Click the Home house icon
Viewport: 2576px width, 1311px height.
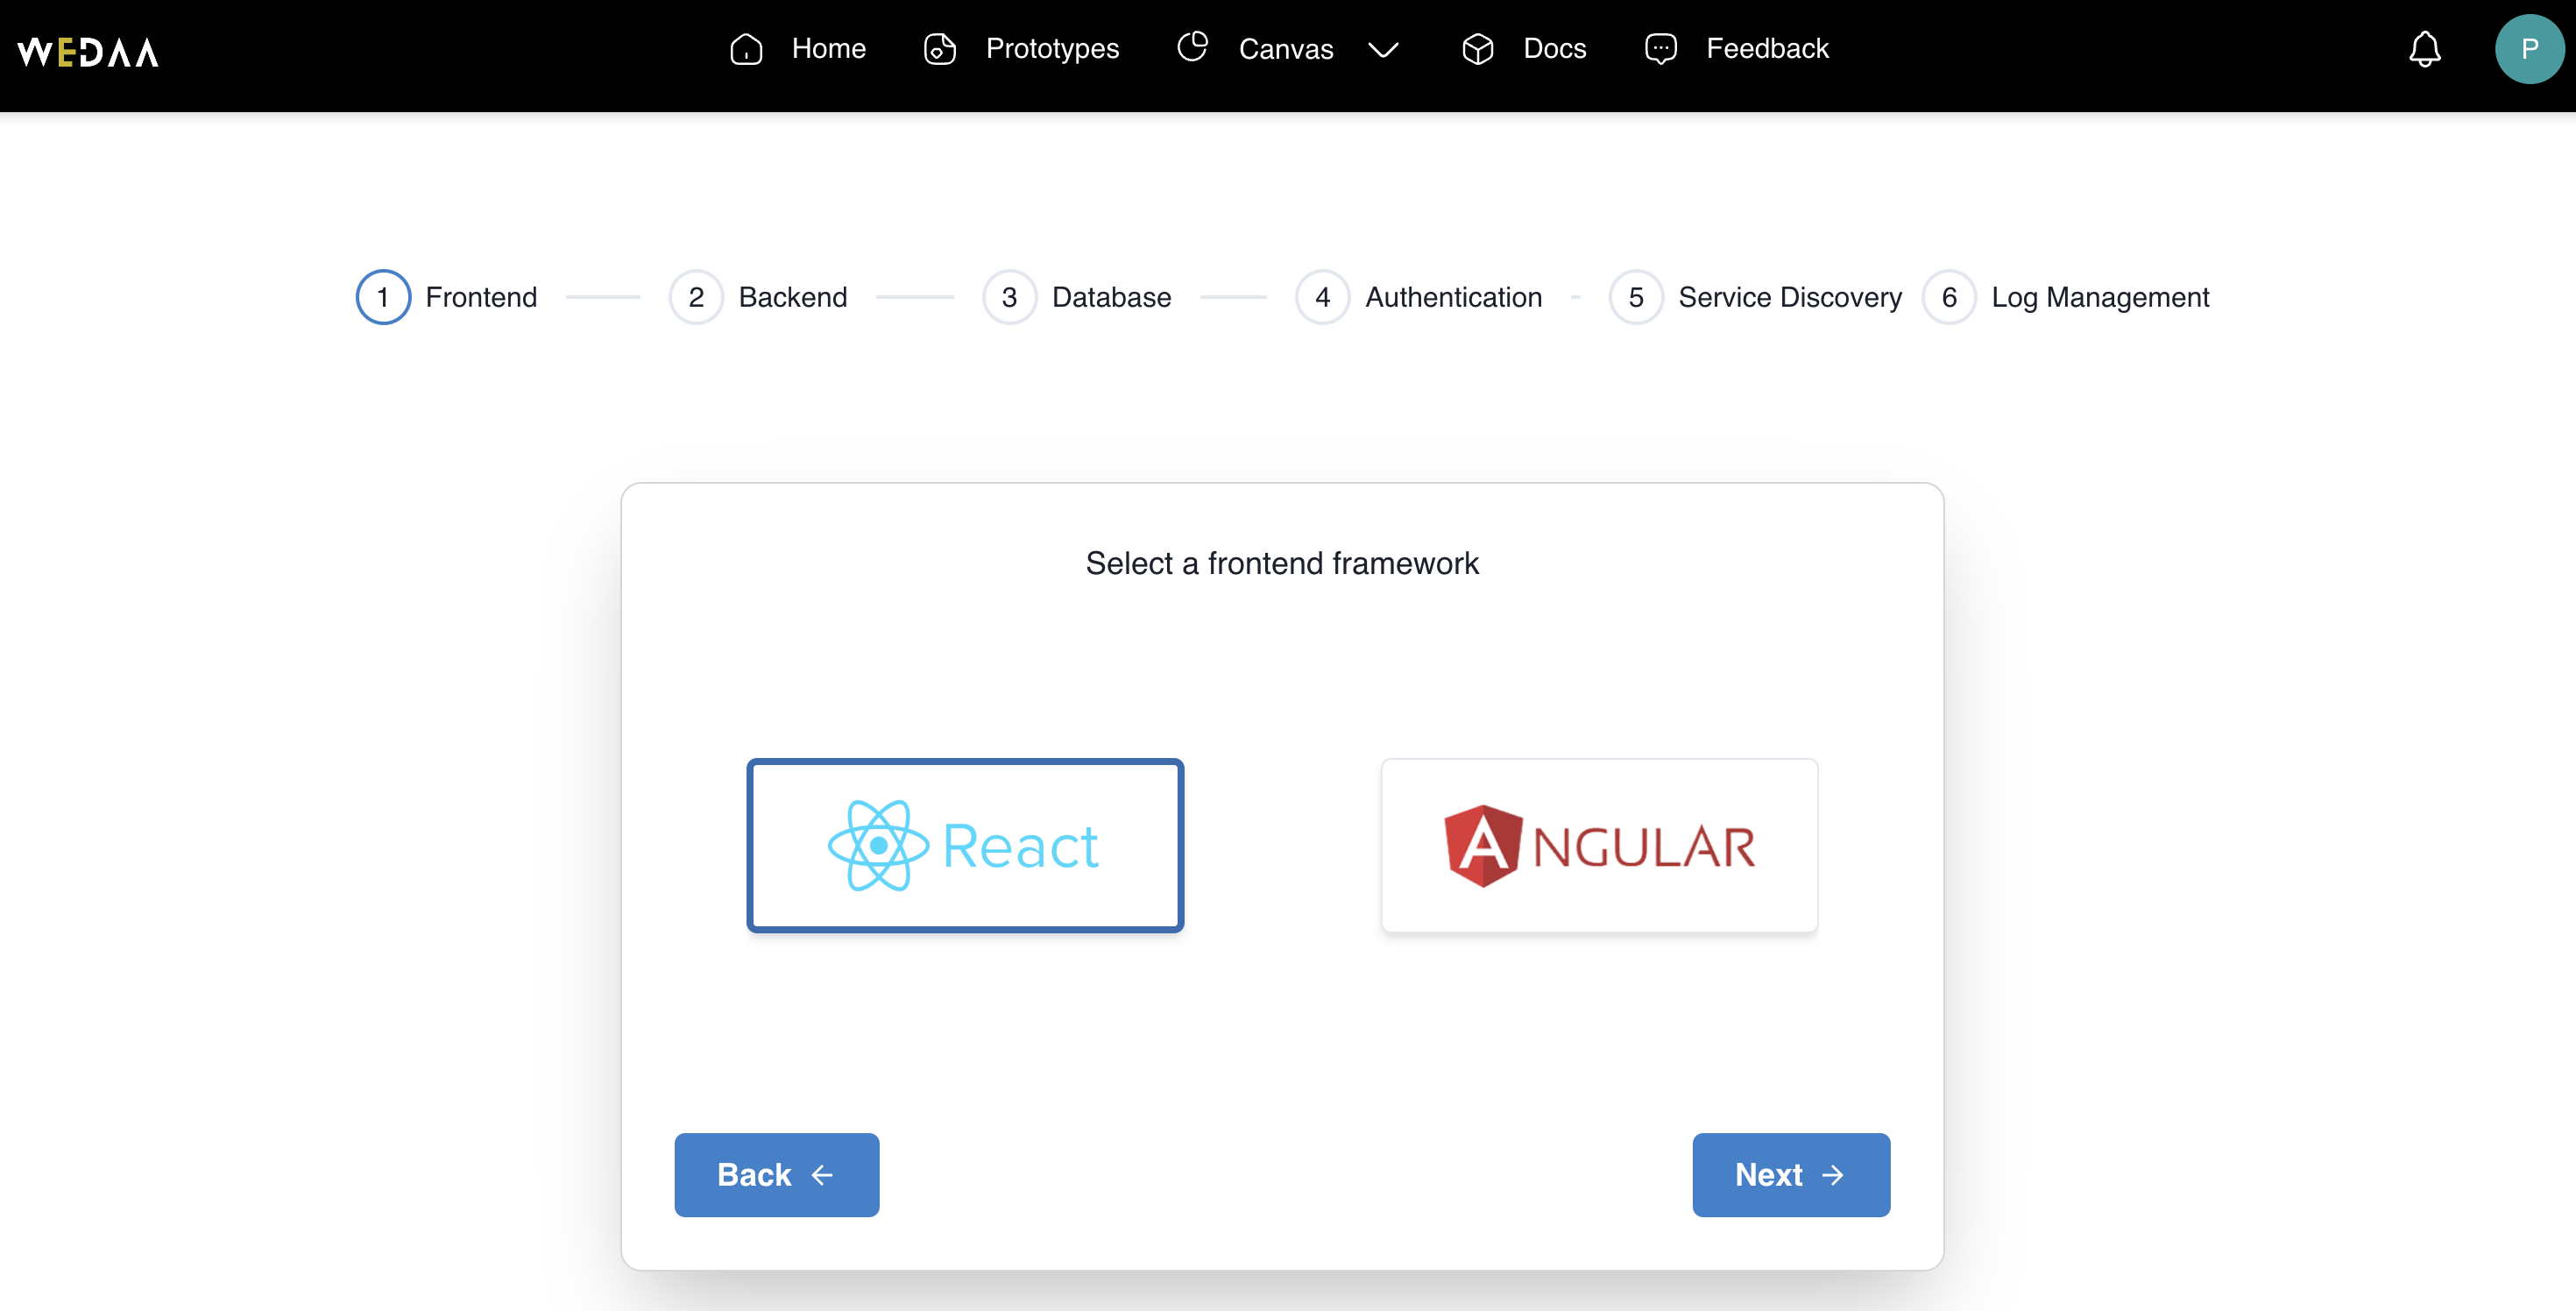point(746,49)
